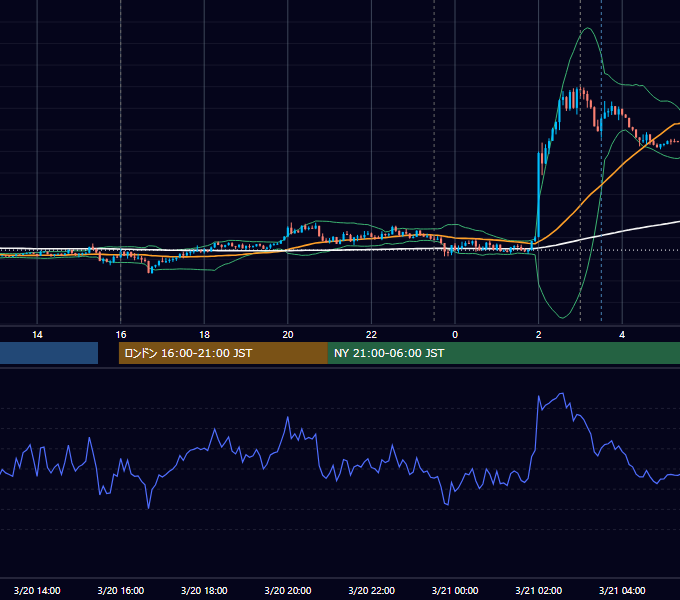Click the 0 hour label on price chart axis
The image size is (680, 600).
pos(455,335)
